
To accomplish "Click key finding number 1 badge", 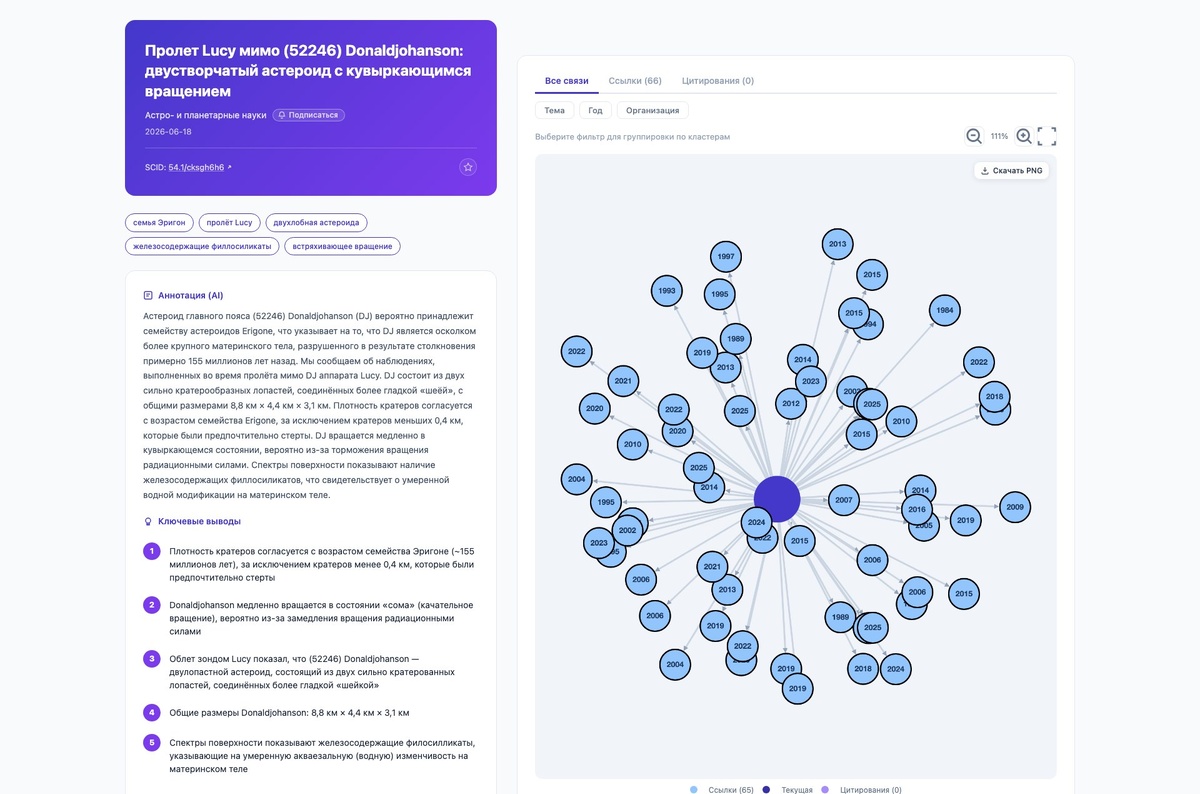I will point(152,551).
